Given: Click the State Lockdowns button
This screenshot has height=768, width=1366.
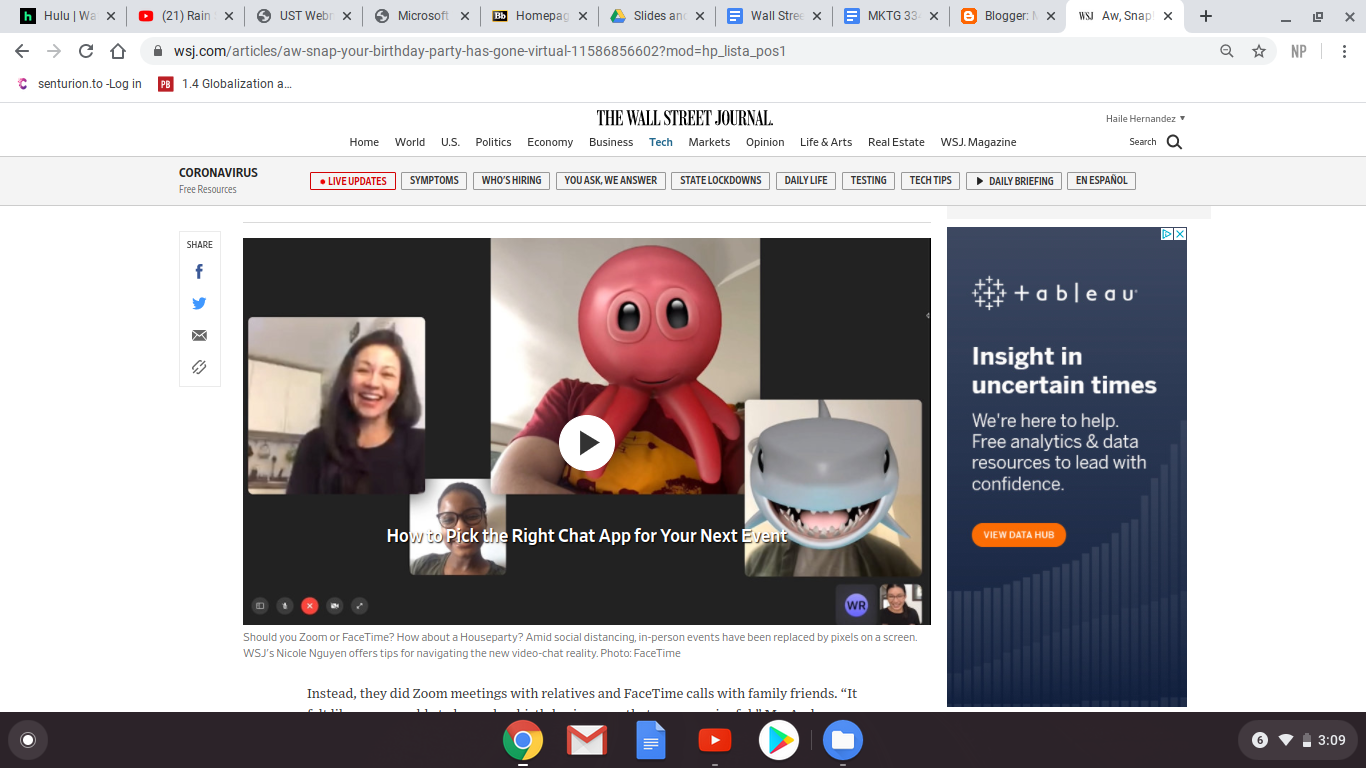Looking at the screenshot, I should click(721, 181).
